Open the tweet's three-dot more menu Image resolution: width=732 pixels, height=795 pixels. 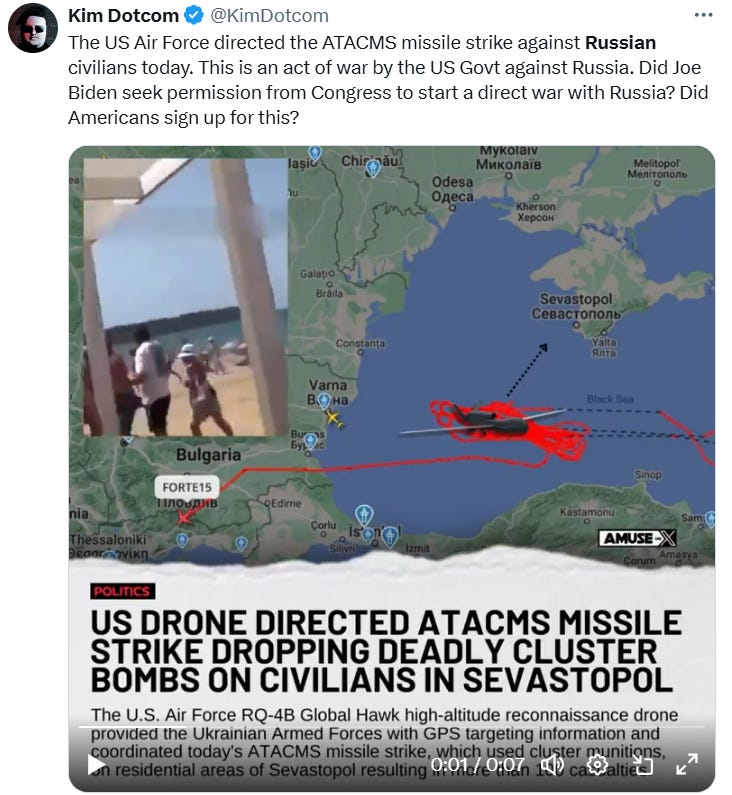(x=703, y=15)
